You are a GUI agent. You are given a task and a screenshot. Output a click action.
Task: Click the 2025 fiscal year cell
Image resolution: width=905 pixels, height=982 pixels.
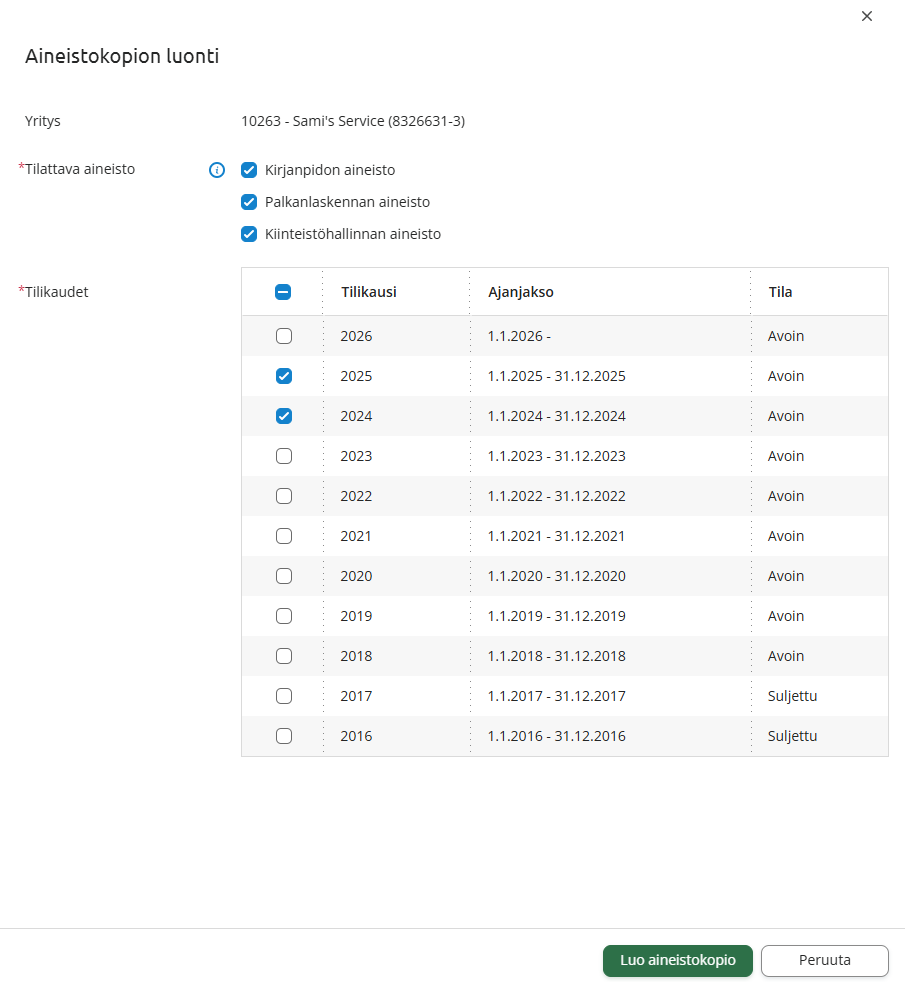(356, 376)
